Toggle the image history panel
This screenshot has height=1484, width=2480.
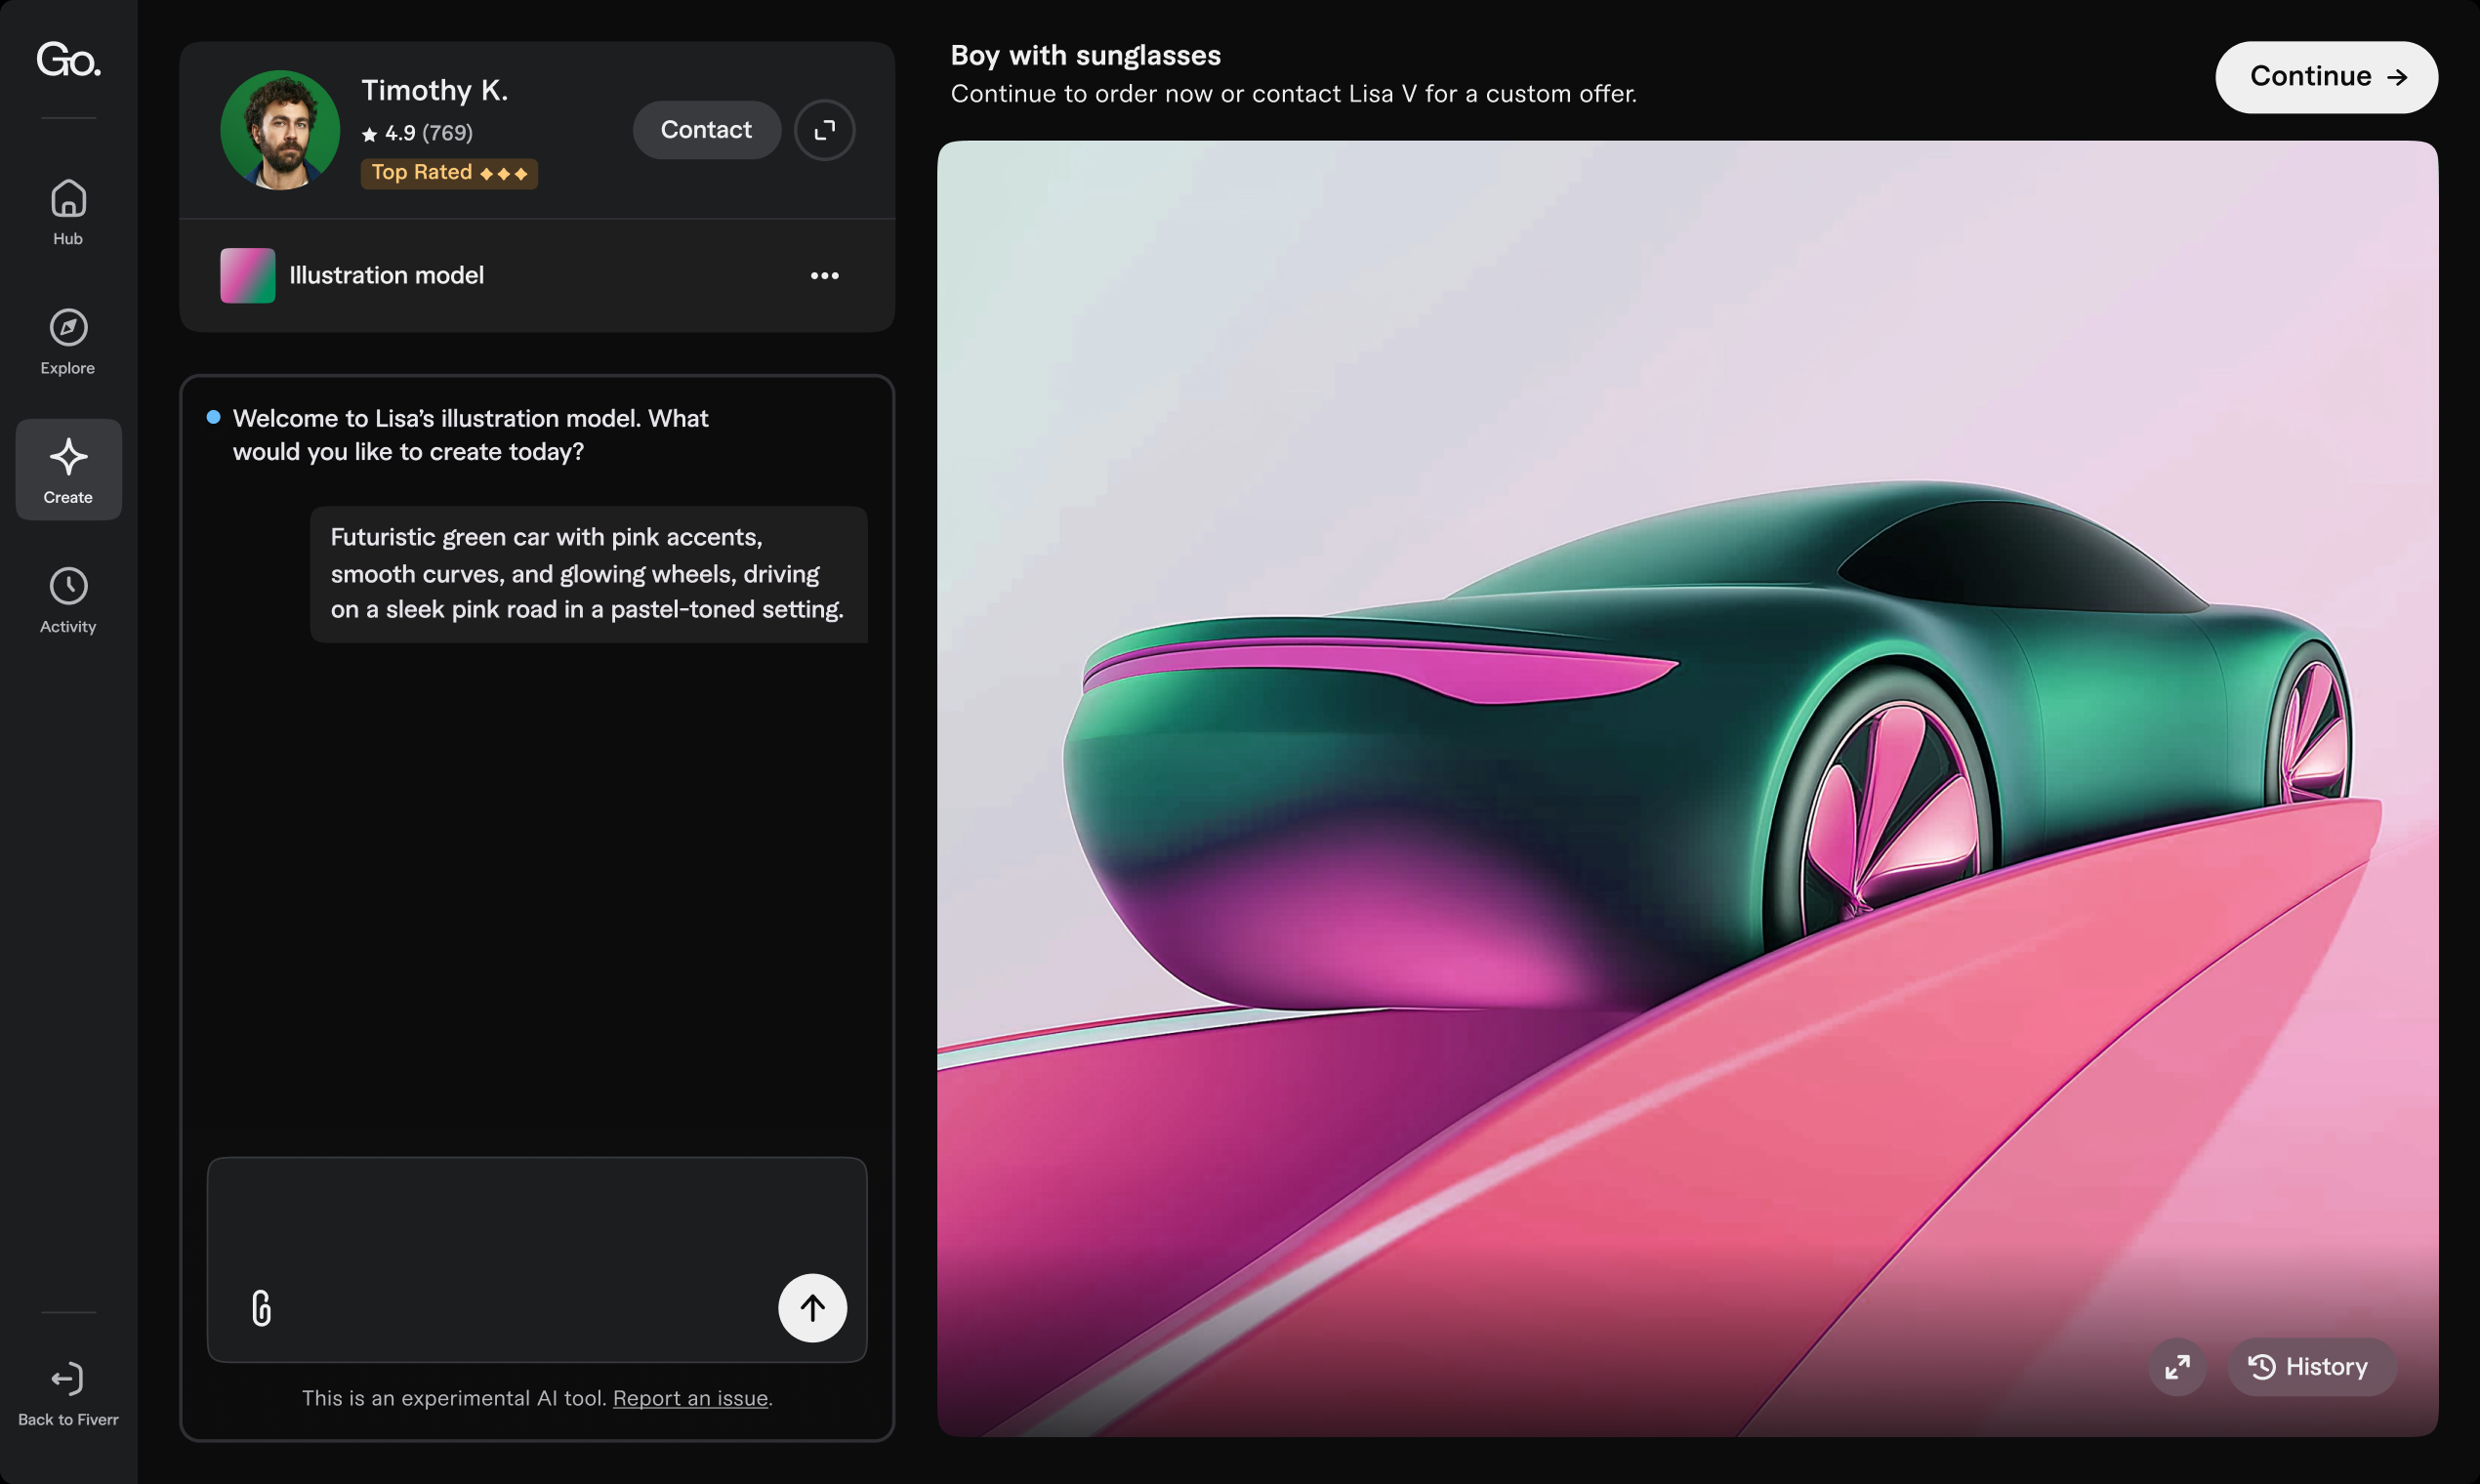[2307, 1368]
